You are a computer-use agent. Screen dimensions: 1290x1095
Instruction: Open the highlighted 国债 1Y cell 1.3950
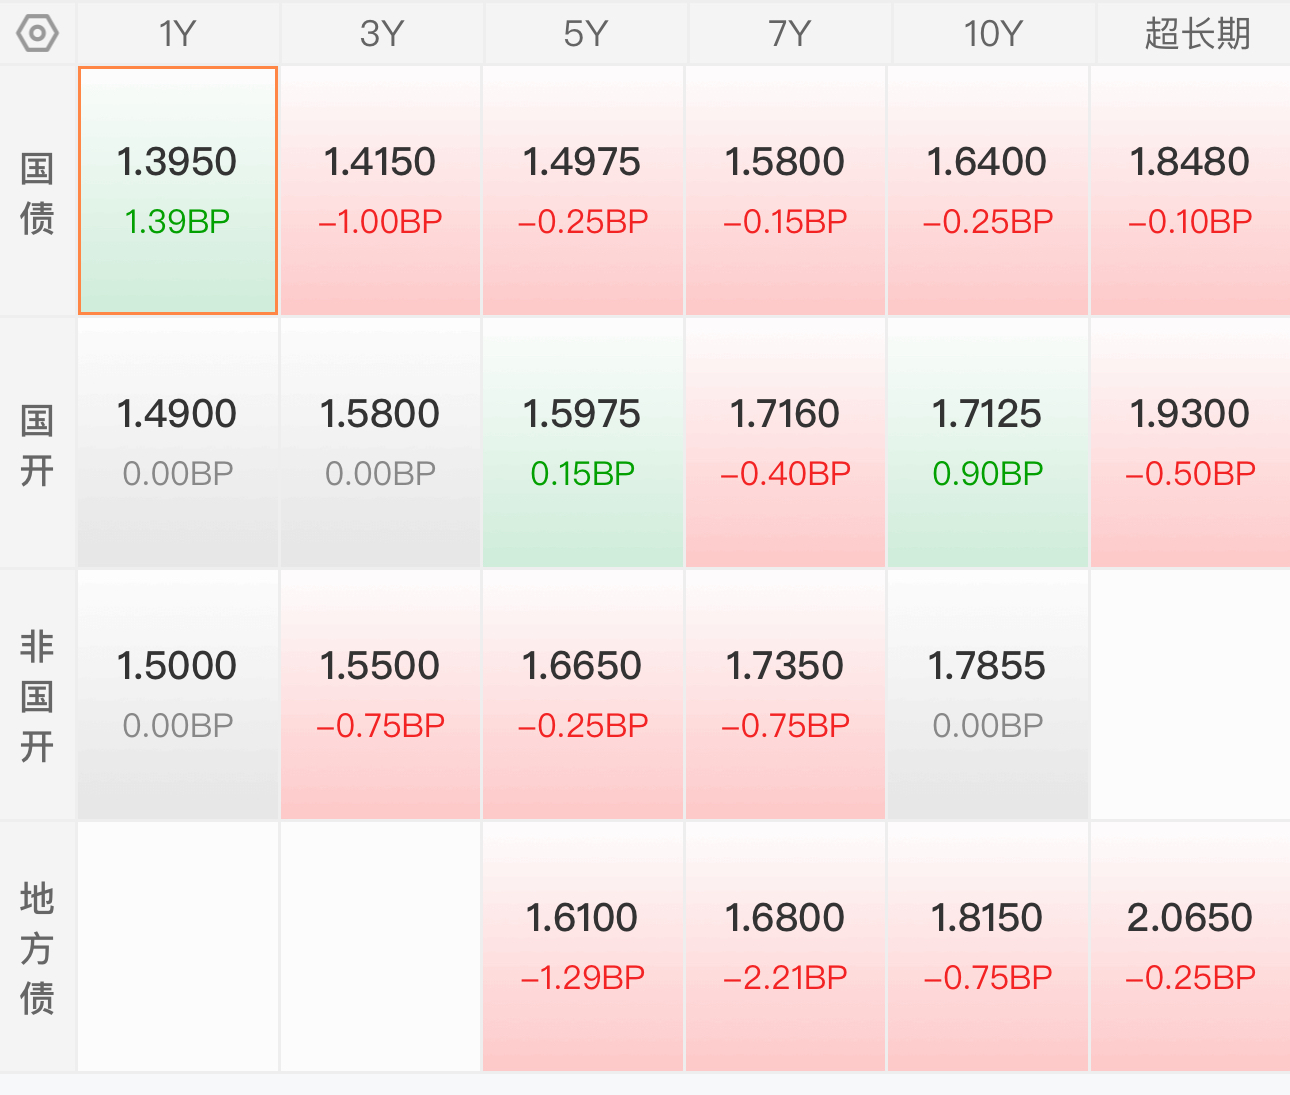tap(178, 191)
